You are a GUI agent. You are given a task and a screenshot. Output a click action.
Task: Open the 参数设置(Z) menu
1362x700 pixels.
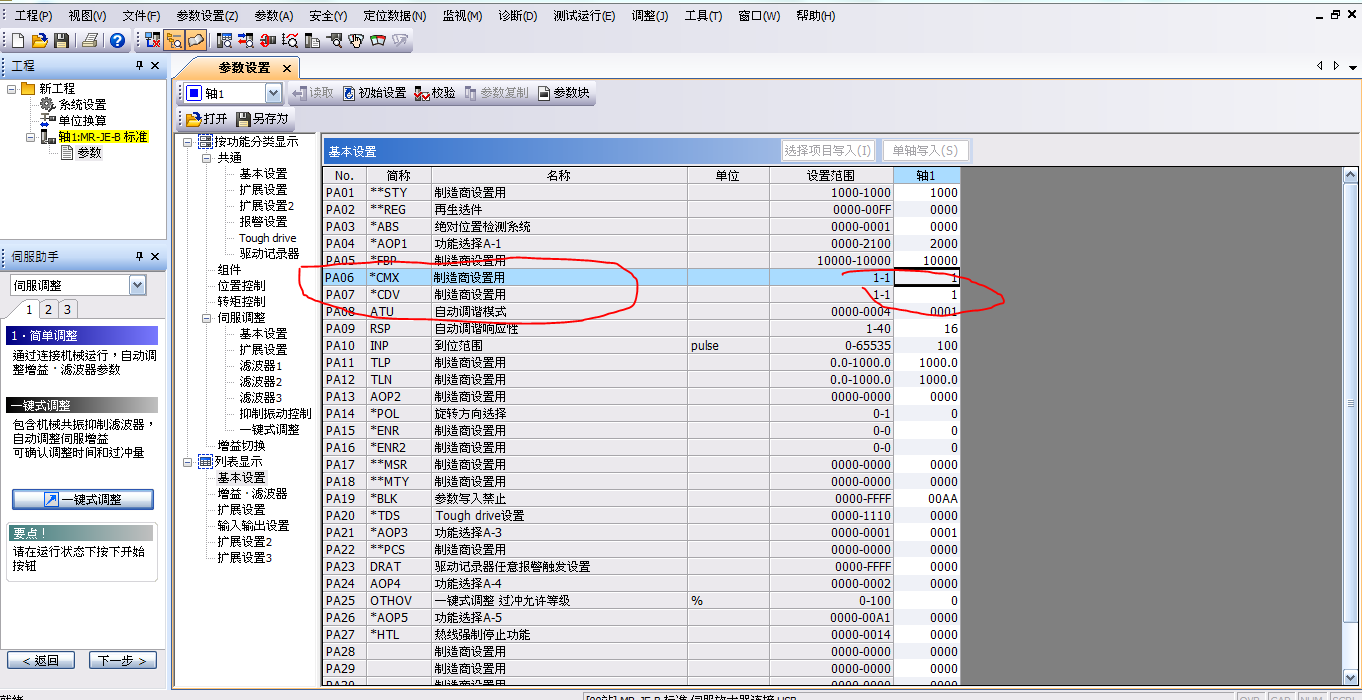(x=206, y=16)
